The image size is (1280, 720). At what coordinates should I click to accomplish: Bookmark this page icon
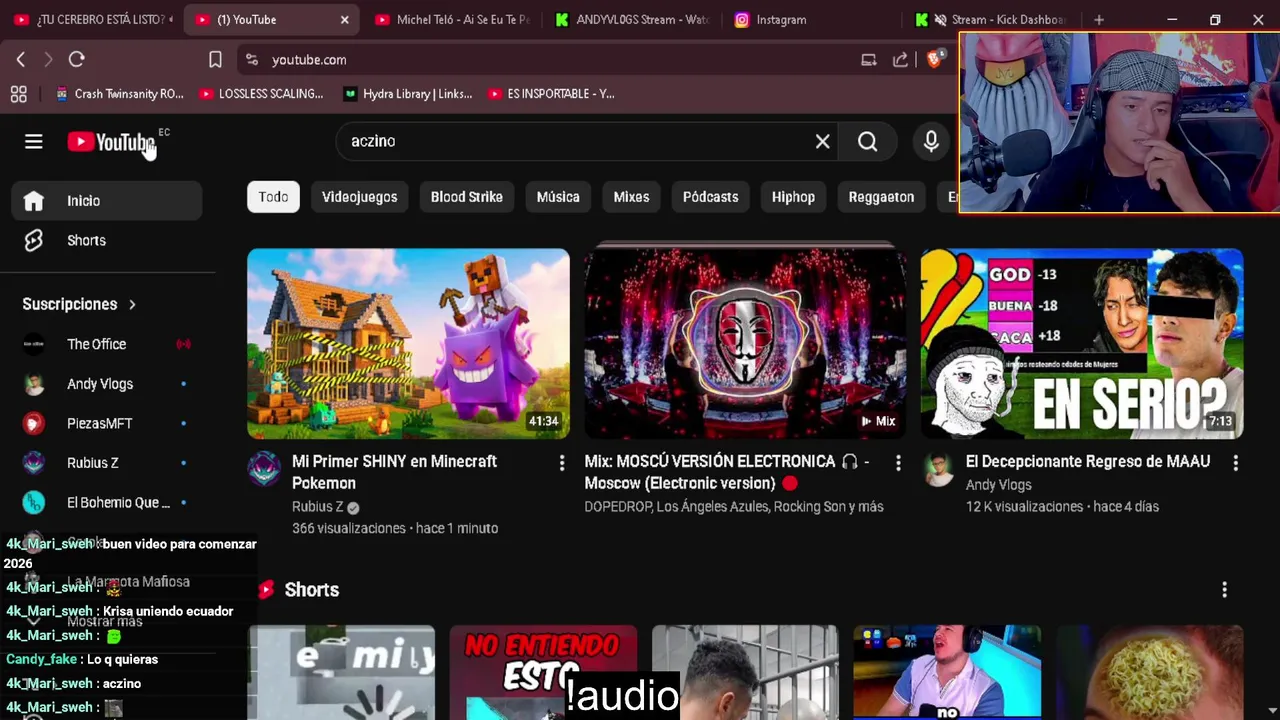click(215, 60)
